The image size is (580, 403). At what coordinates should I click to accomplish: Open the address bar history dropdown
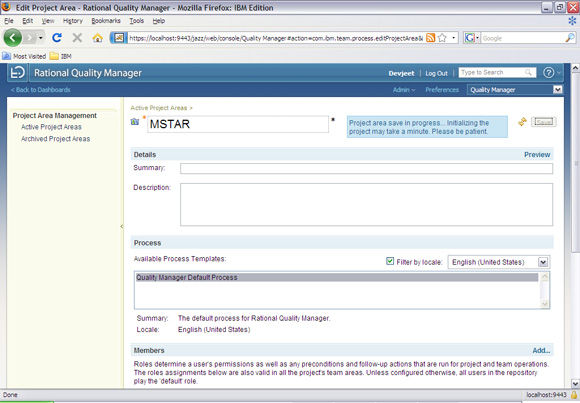pyautogui.click(x=453, y=38)
